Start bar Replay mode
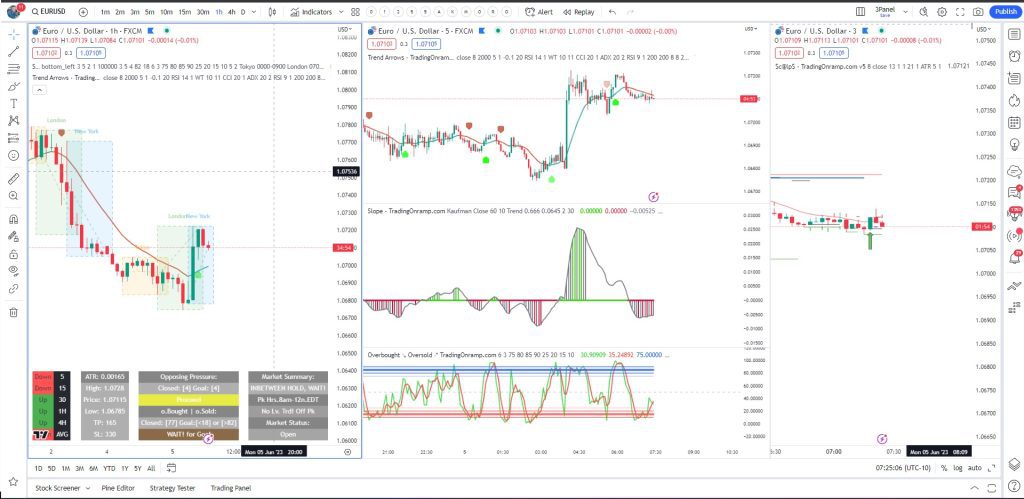The width and height of the screenshot is (1024, 499). point(578,12)
